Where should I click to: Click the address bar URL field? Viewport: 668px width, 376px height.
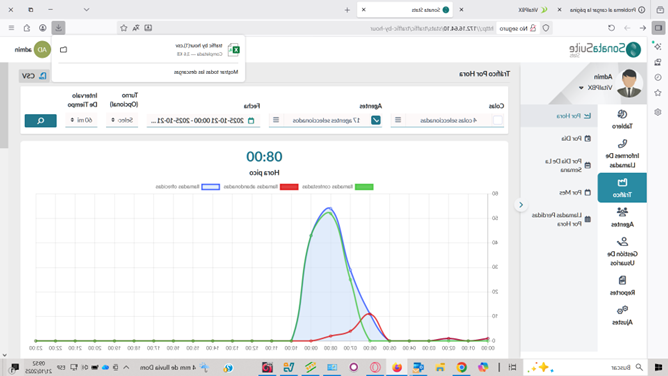tap(432, 28)
